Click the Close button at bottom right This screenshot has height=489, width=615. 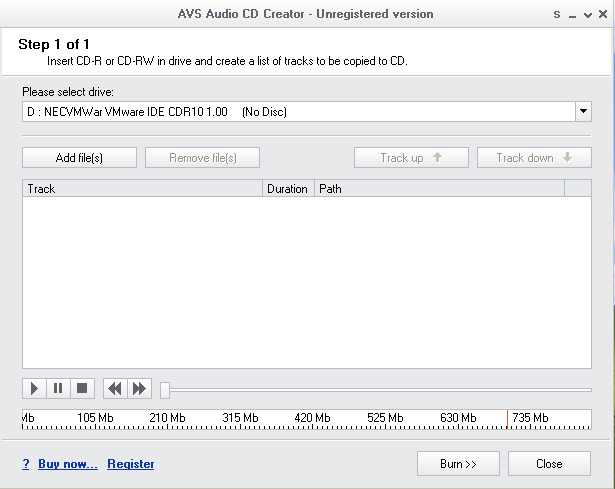[549, 464]
